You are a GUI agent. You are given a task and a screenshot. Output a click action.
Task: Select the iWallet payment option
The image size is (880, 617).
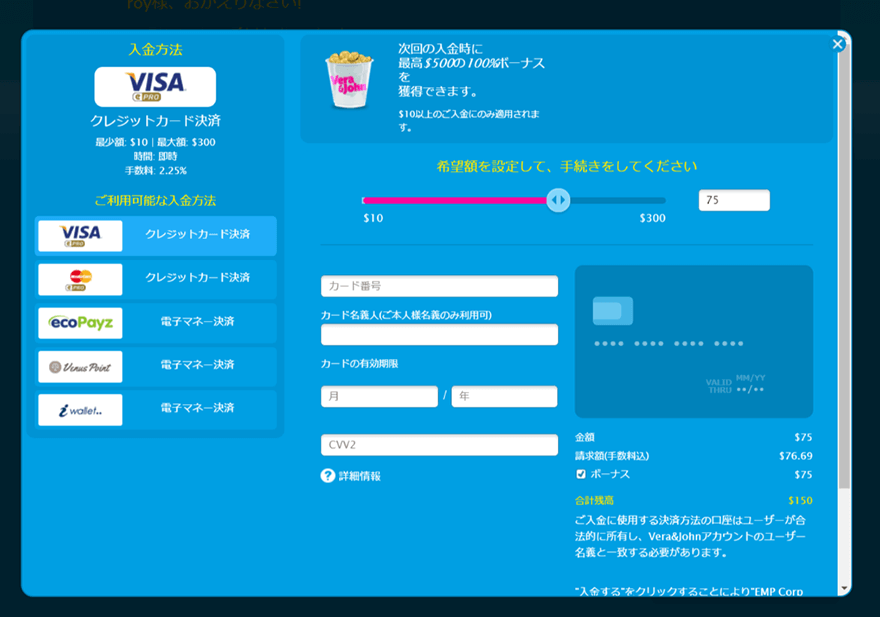point(155,409)
